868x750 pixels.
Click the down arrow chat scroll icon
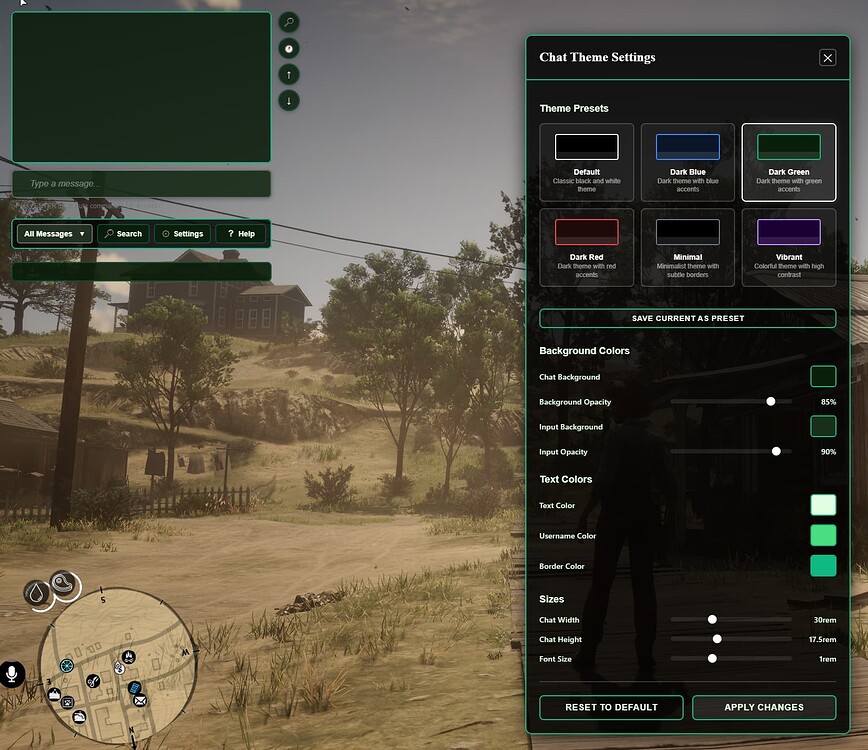[288, 101]
